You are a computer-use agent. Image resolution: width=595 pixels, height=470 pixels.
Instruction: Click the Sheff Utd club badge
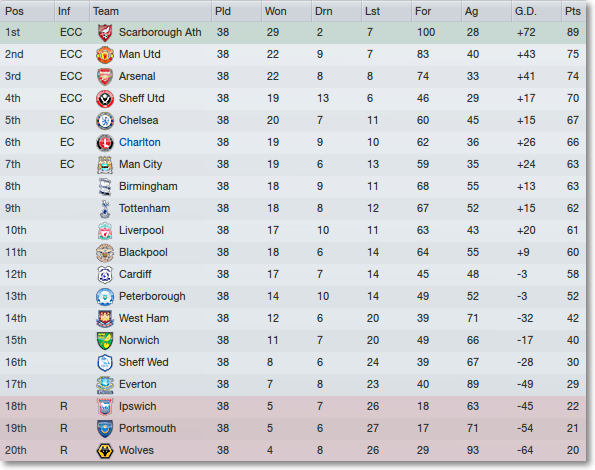pyautogui.click(x=105, y=99)
